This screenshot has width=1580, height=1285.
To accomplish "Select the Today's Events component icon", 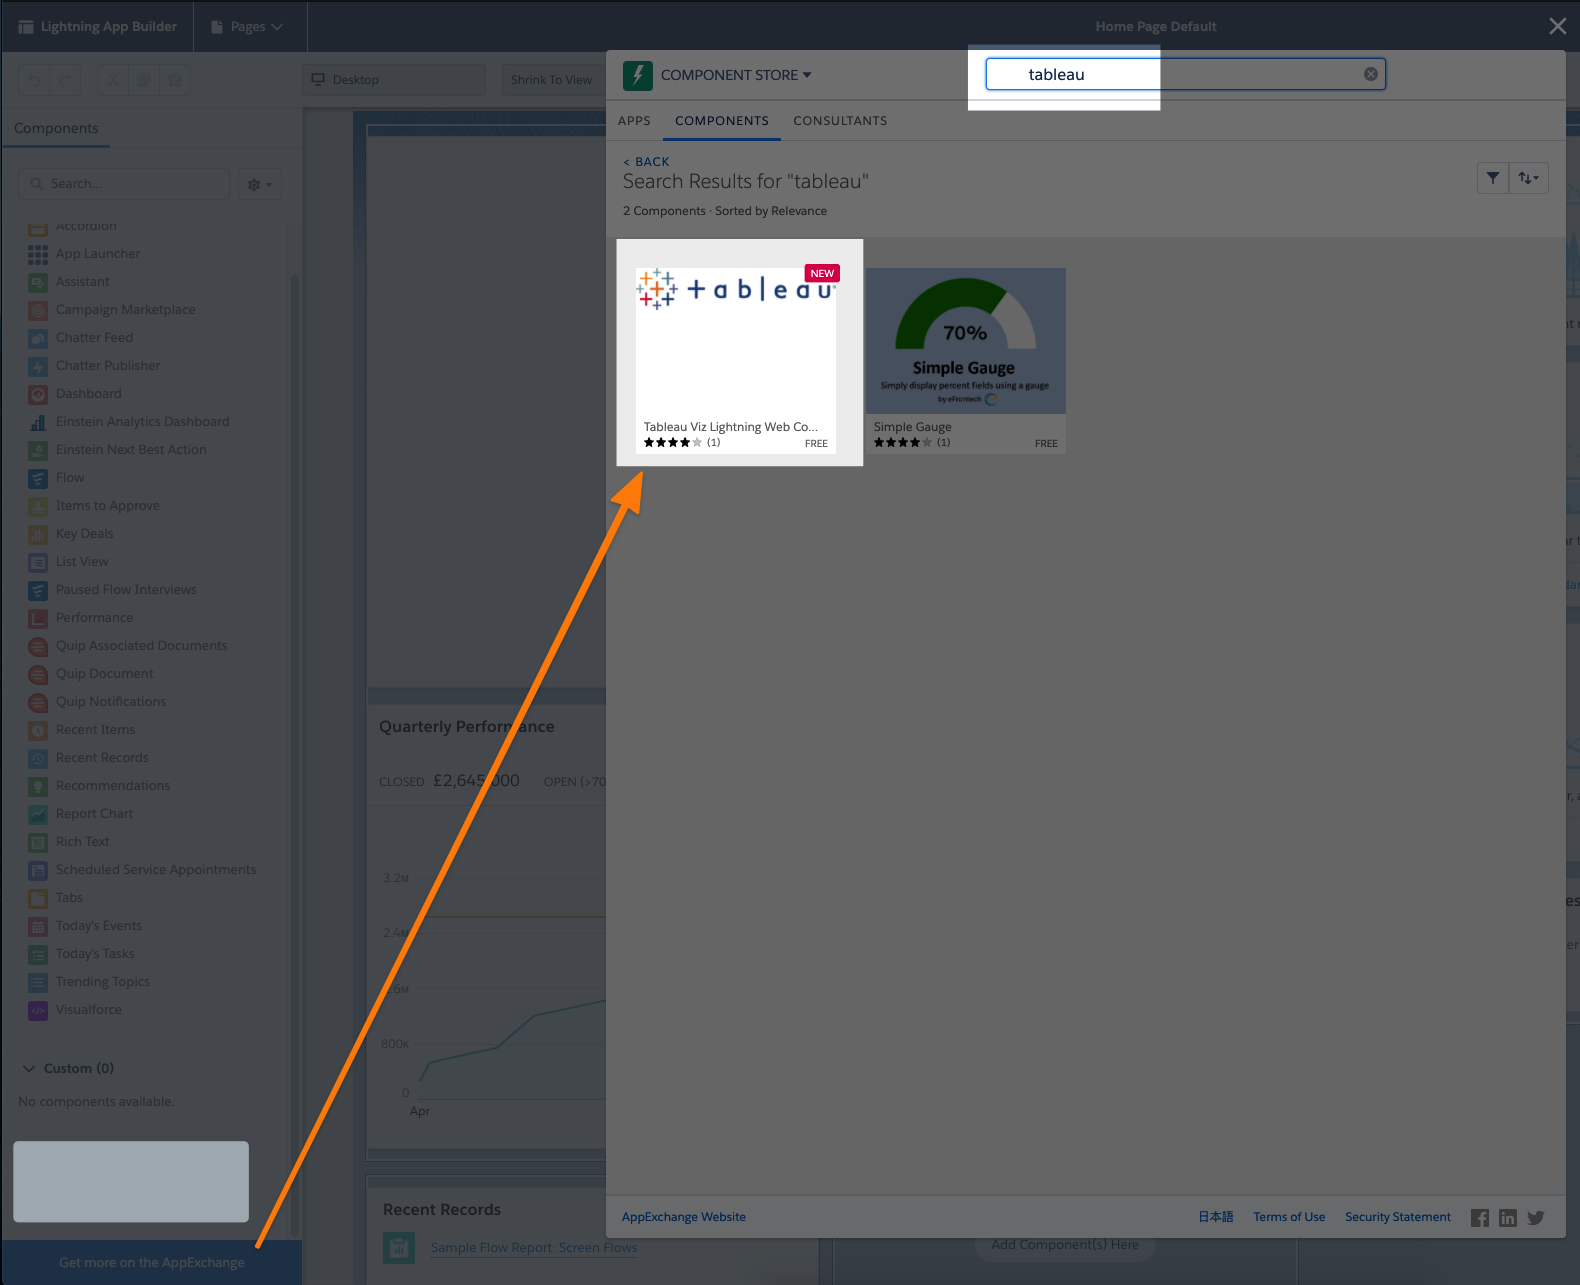I will [38, 926].
